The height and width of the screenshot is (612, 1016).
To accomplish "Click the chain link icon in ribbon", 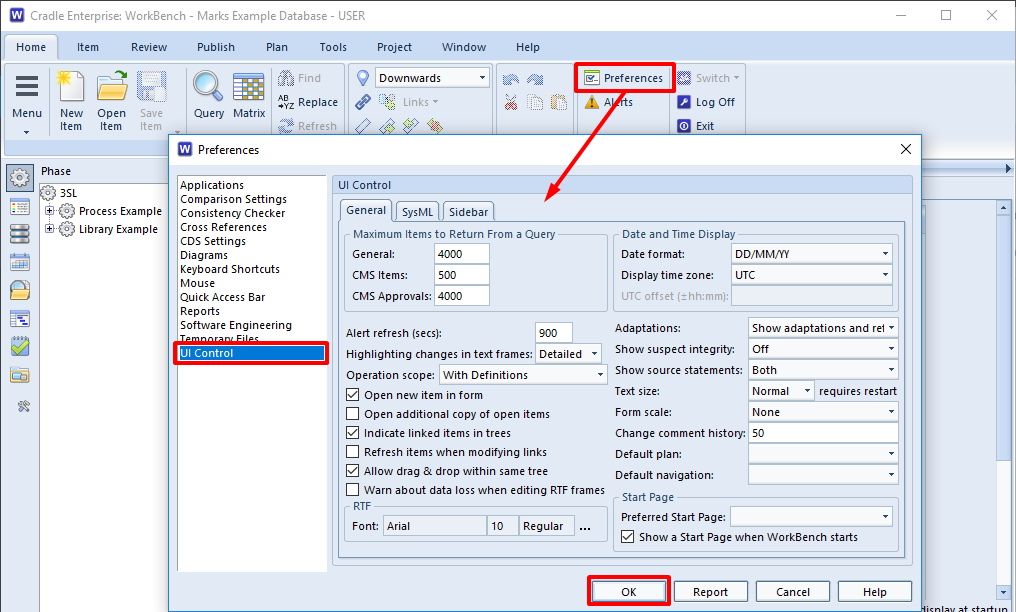I will (x=363, y=102).
